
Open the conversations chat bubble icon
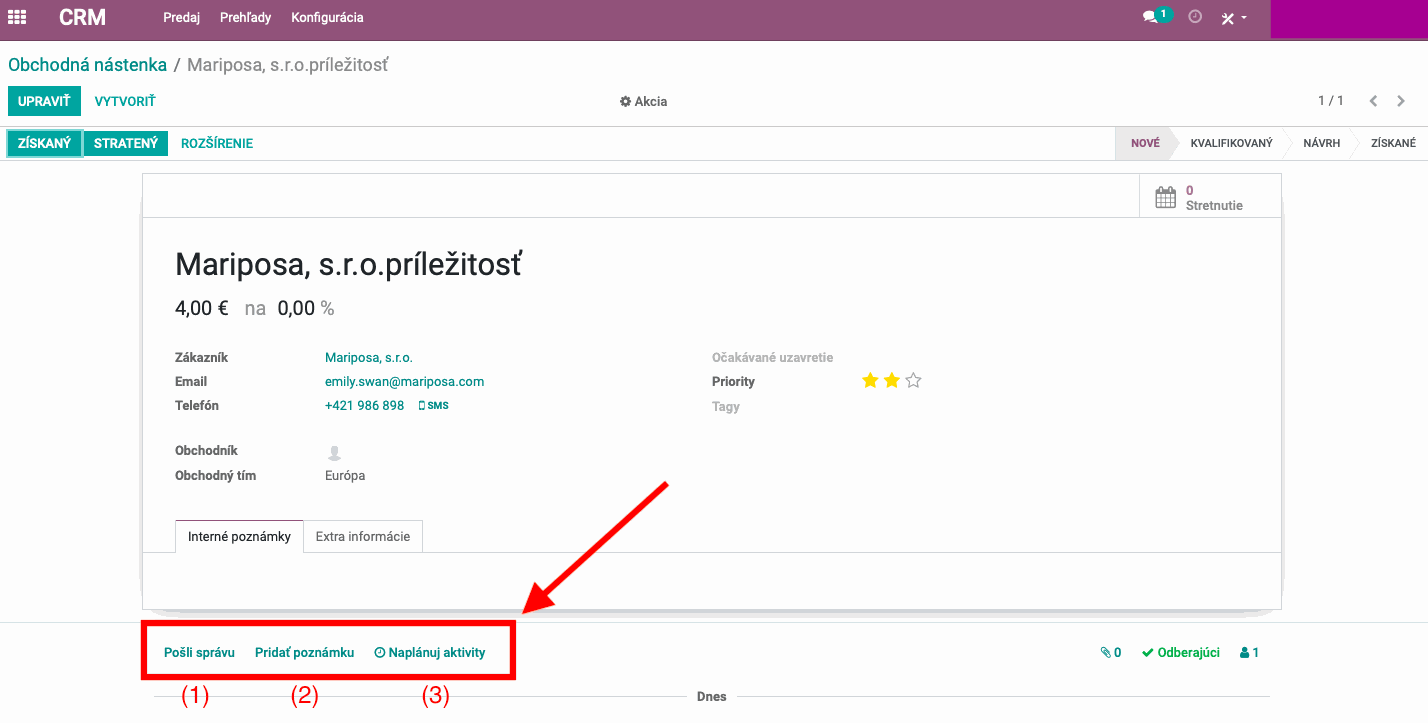[x=1150, y=18]
